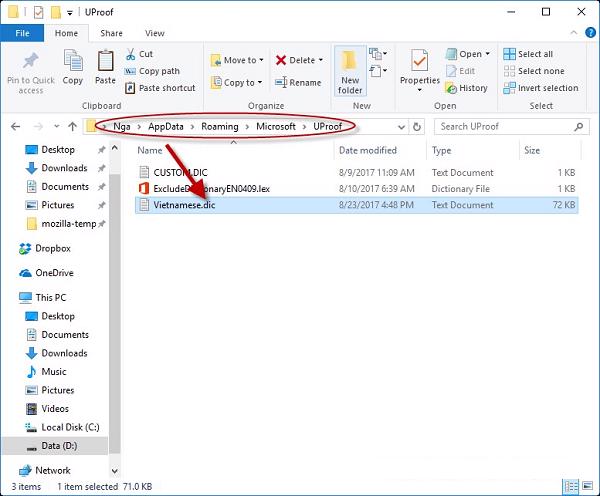The image size is (600, 496).
Task: Open recent locations dropdown arrow
Action: [57, 126]
